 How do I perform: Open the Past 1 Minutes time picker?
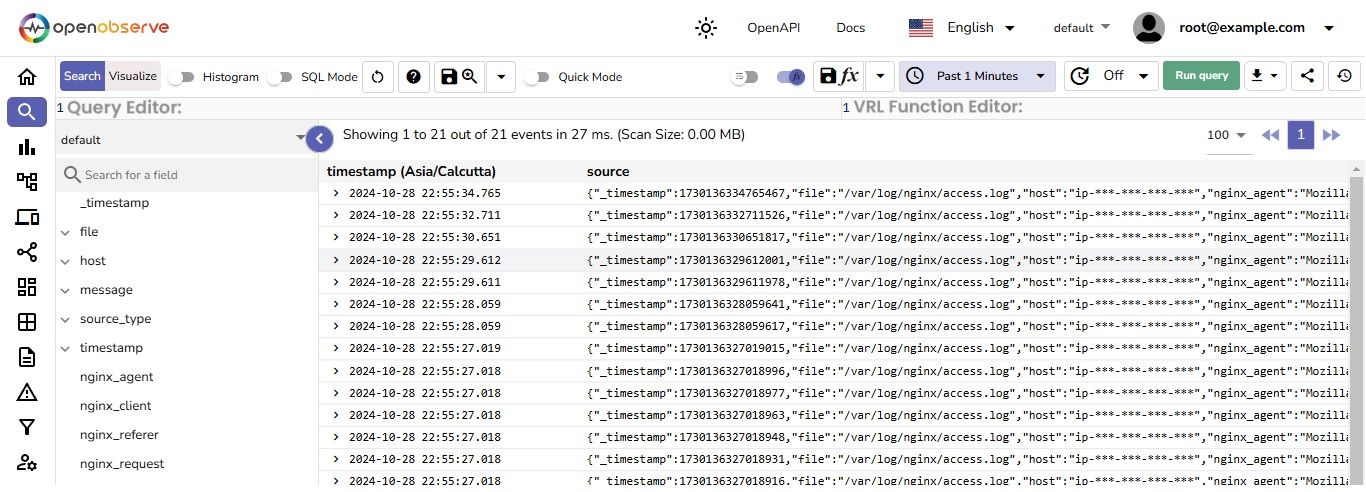[x=977, y=76]
